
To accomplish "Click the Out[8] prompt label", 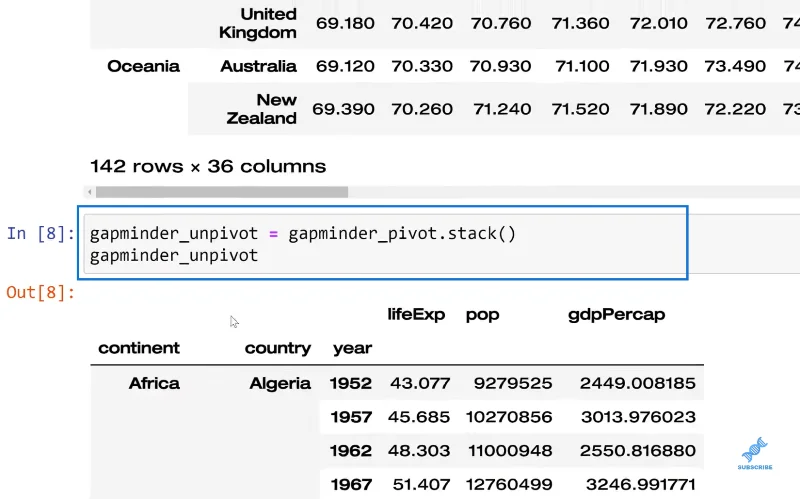I will tap(40, 292).
